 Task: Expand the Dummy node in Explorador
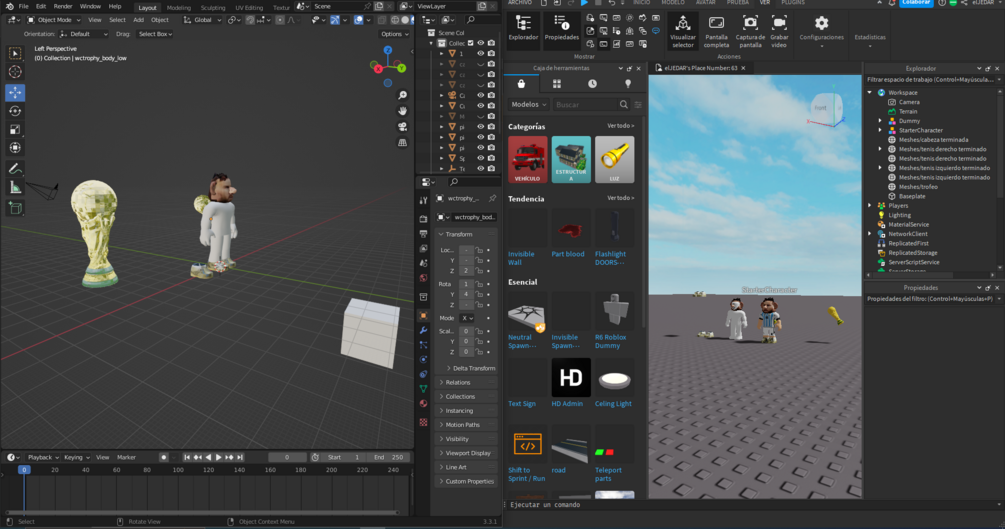(880, 121)
